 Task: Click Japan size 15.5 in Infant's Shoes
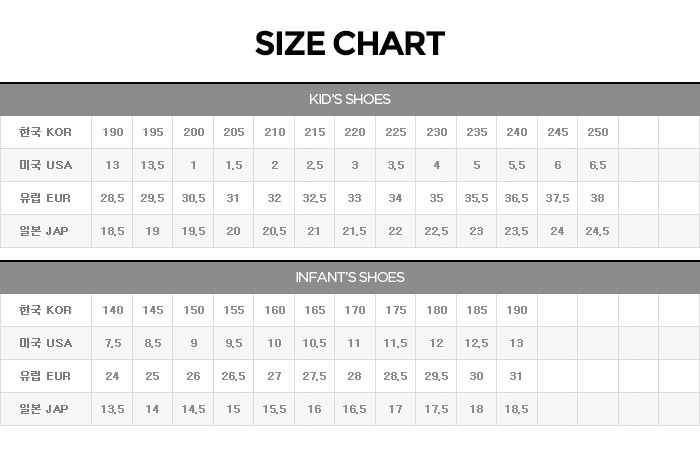274,409
